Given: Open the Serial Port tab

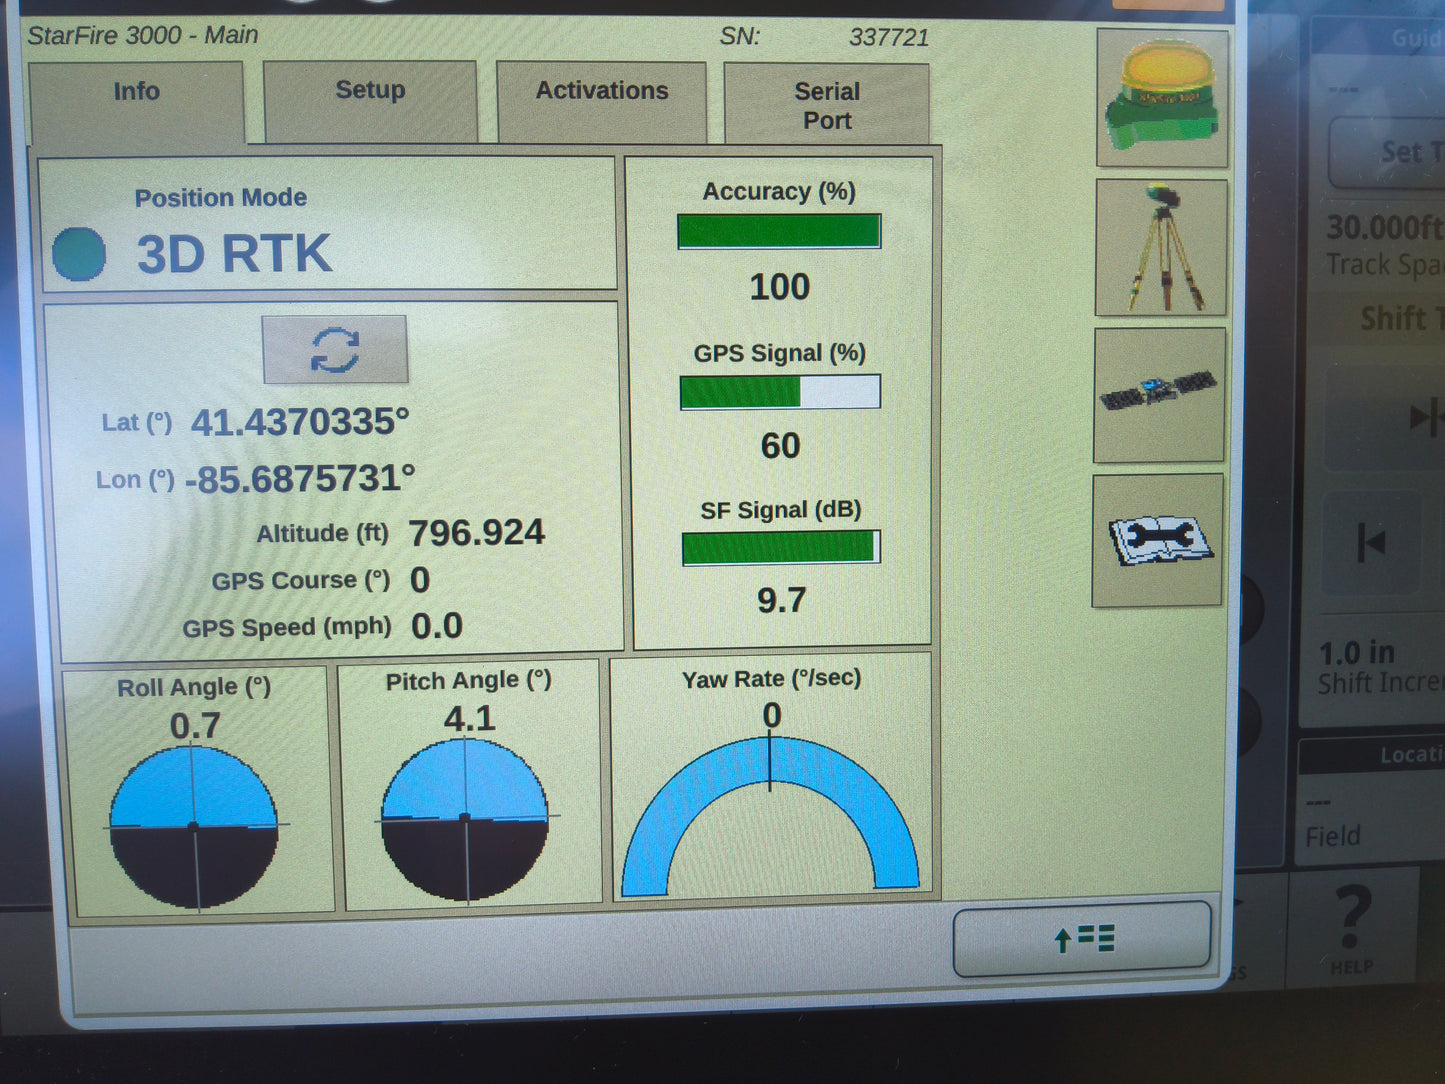Looking at the screenshot, I should 827,105.
